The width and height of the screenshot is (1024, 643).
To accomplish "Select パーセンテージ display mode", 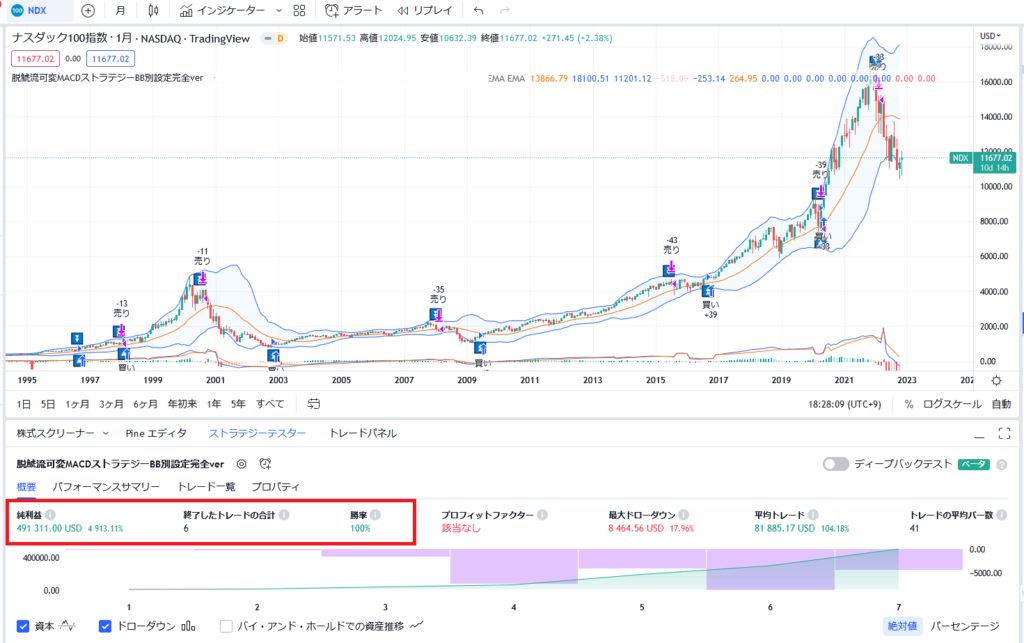I will point(965,626).
